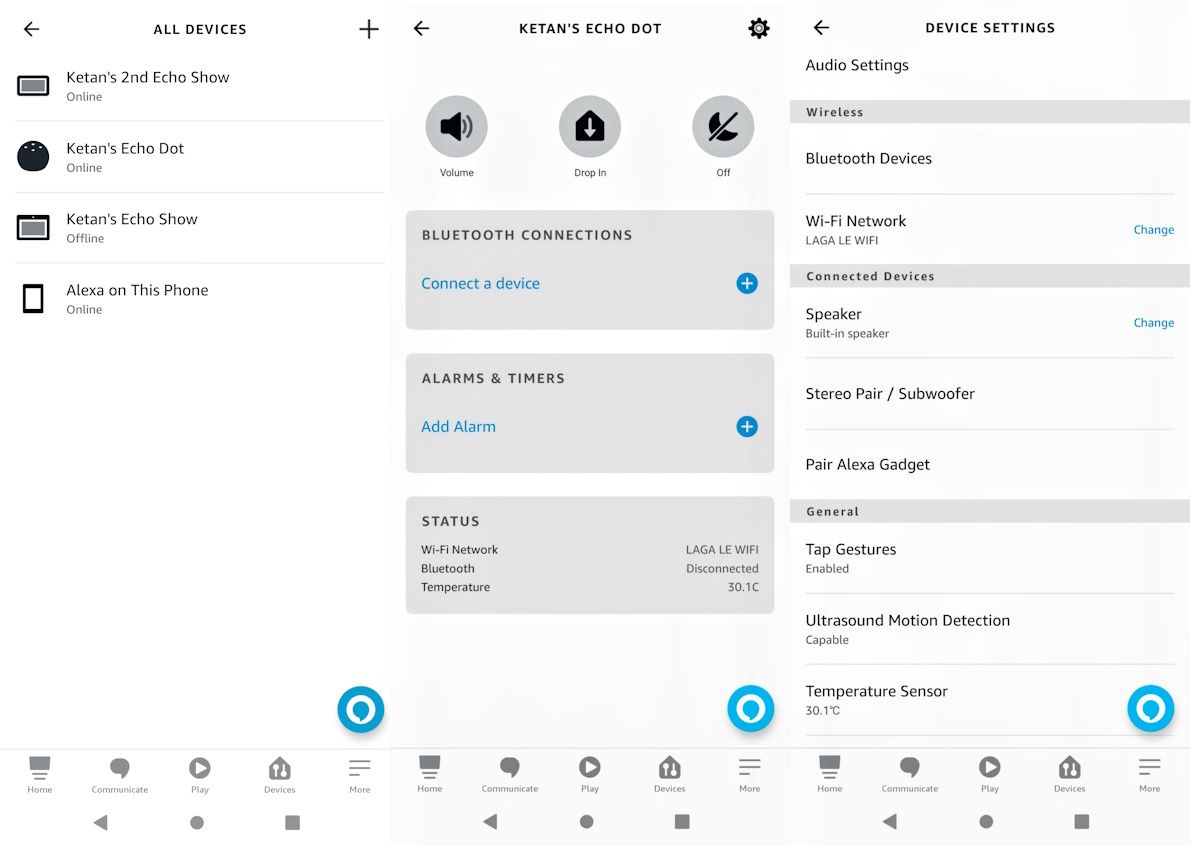Open Play tab on Device Settings screen
1200x850 pixels.
990,775
